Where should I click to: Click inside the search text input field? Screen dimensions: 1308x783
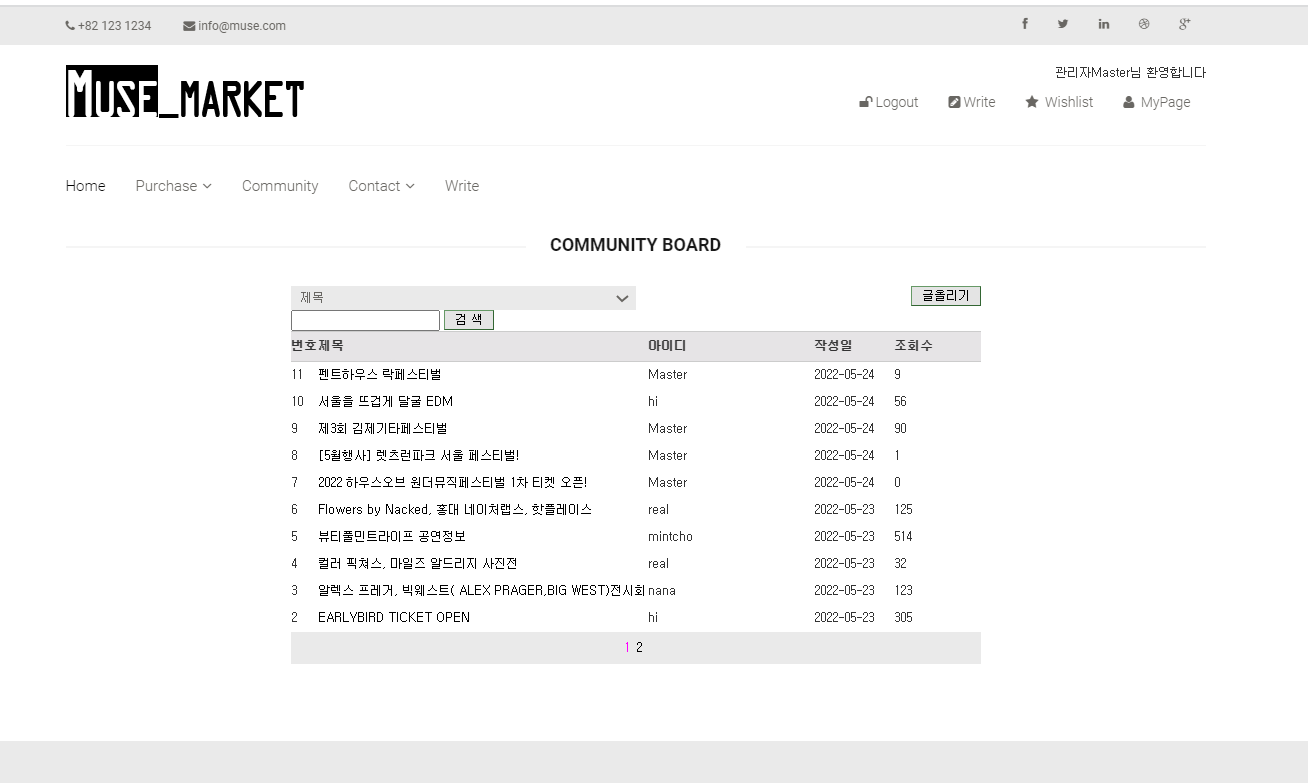[x=365, y=320]
